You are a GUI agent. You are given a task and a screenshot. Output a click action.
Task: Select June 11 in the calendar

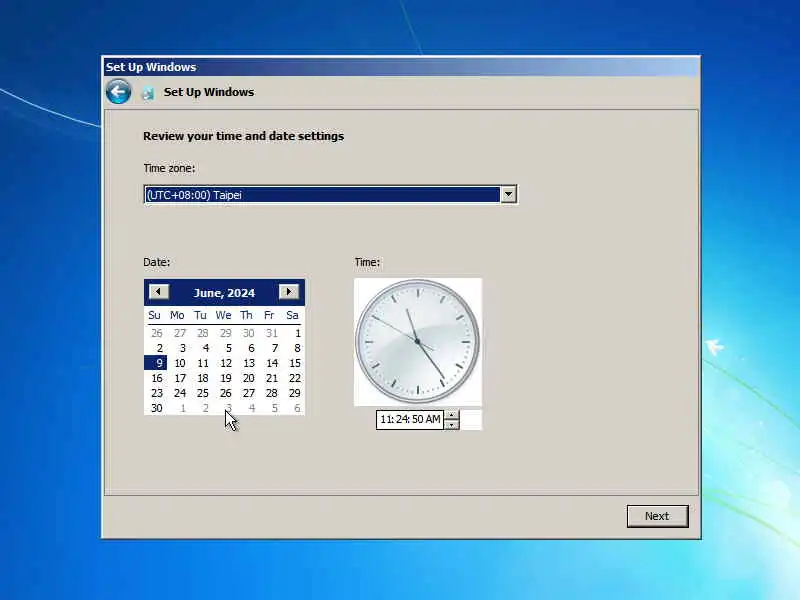tap(203, 363)
